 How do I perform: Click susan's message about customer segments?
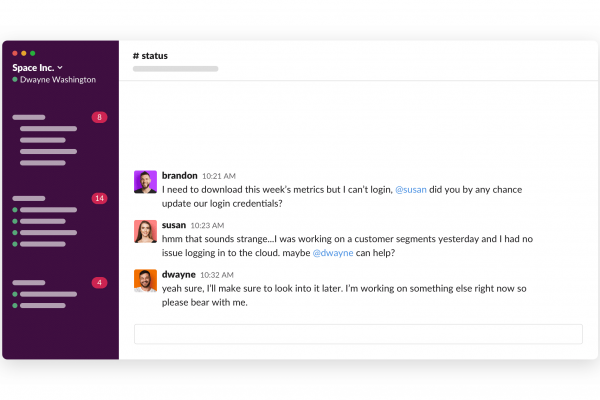(347, 246)
